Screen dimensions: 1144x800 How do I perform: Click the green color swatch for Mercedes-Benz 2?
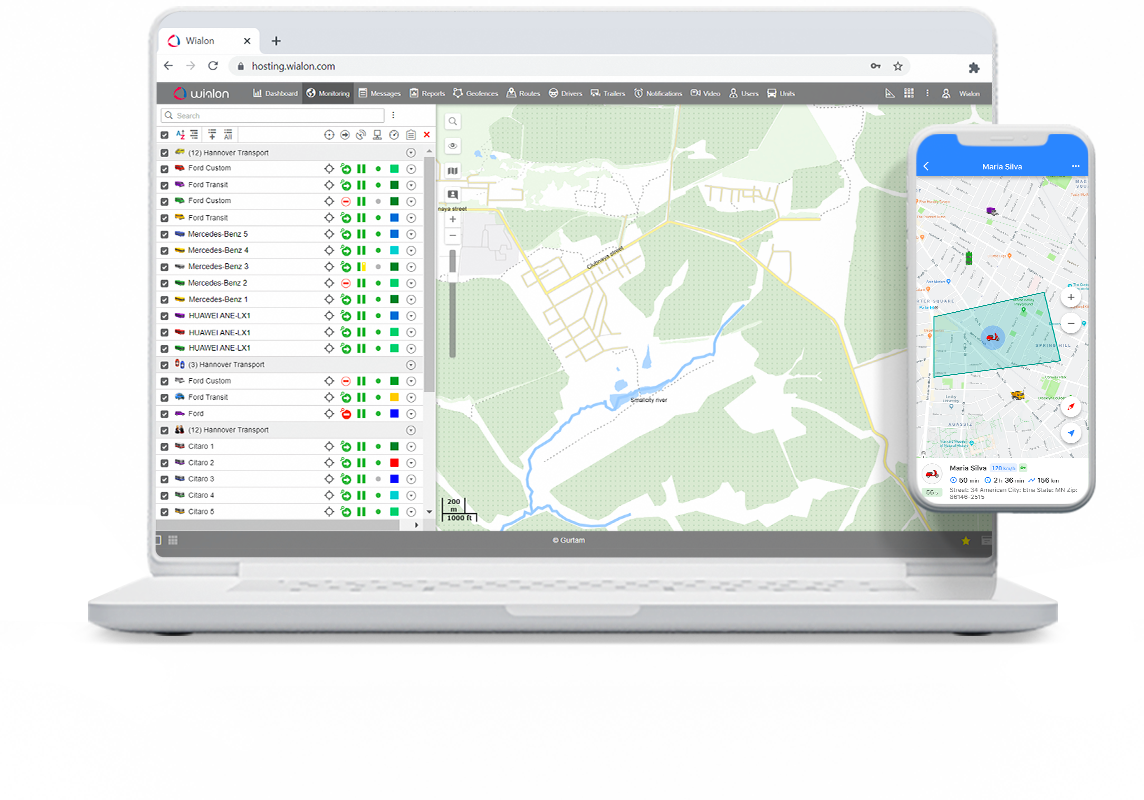(394, 283)
